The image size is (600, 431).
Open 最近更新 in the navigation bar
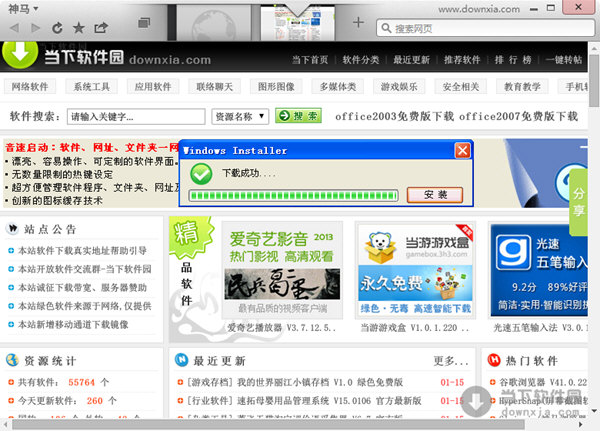click(x=411, y=60)
